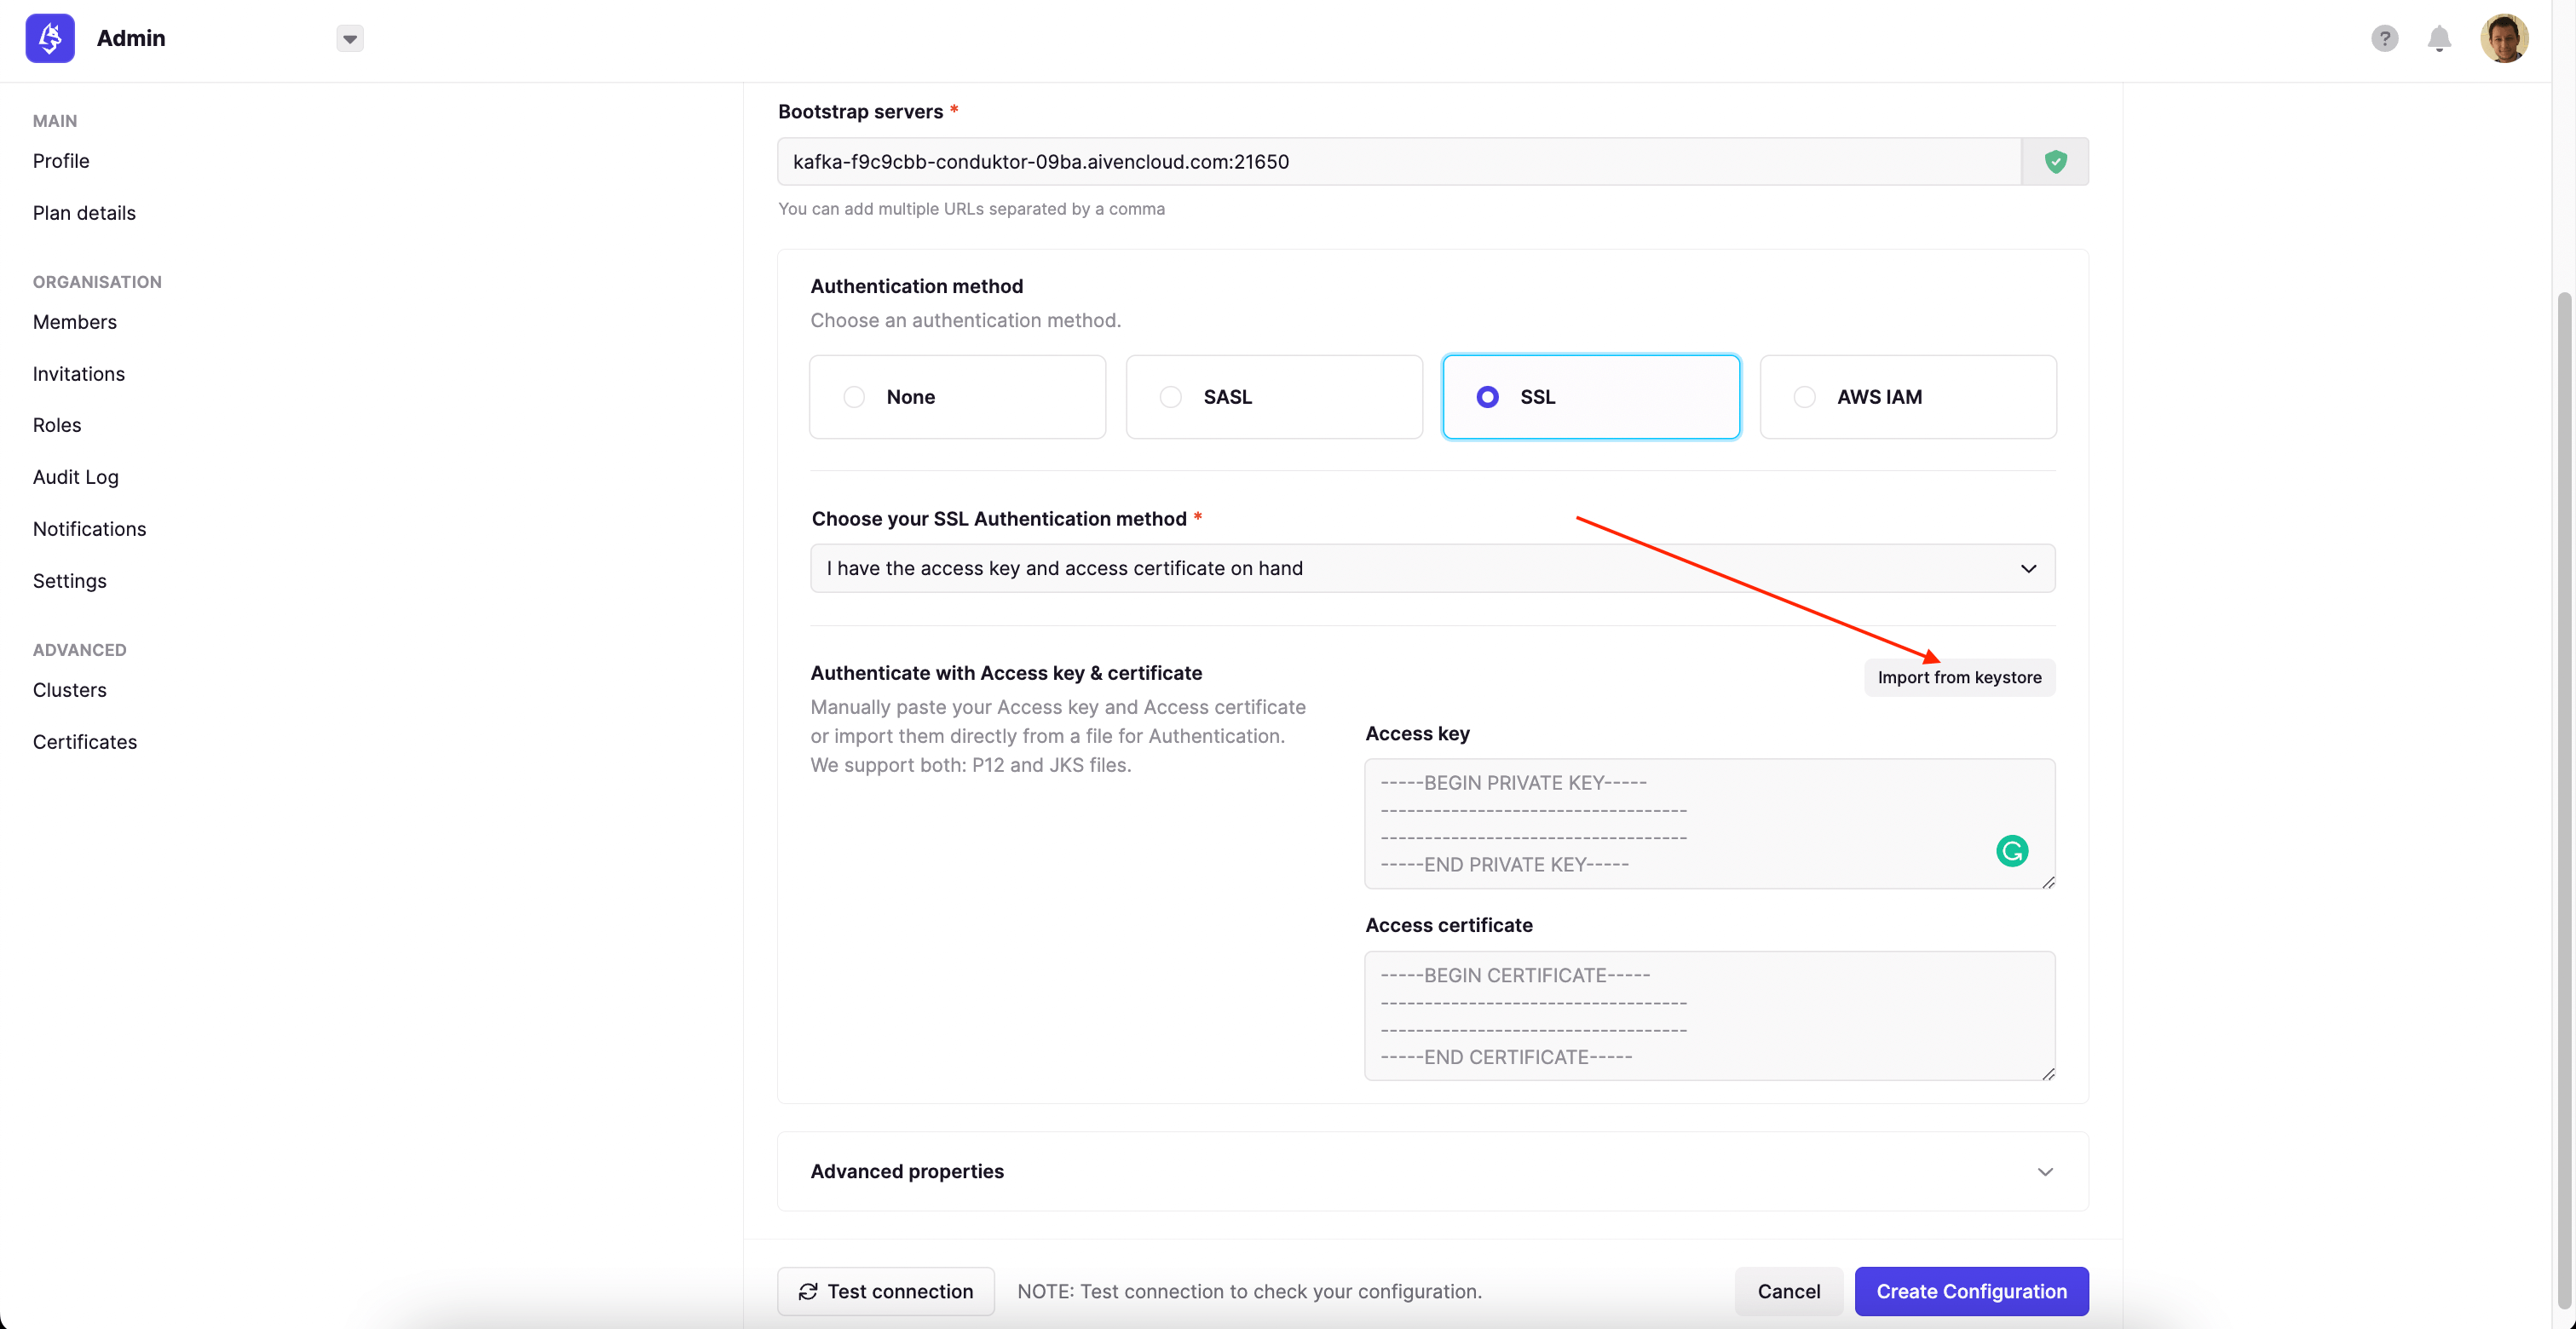Open the user avatar menu
Screen dimensions: 2576x1329
coord(2504,38)
